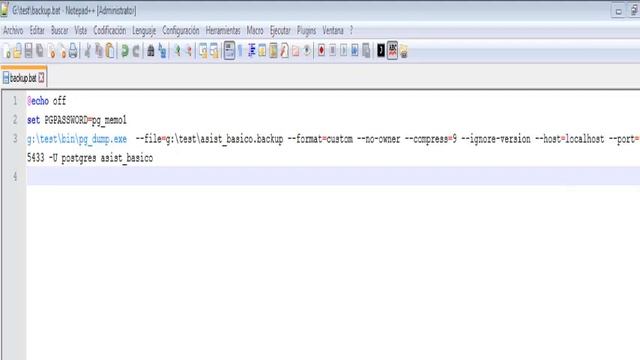This screenshot has height=360, width=640.
Task: Click the Stop Recording macro icon
Action: pos(333,51)
